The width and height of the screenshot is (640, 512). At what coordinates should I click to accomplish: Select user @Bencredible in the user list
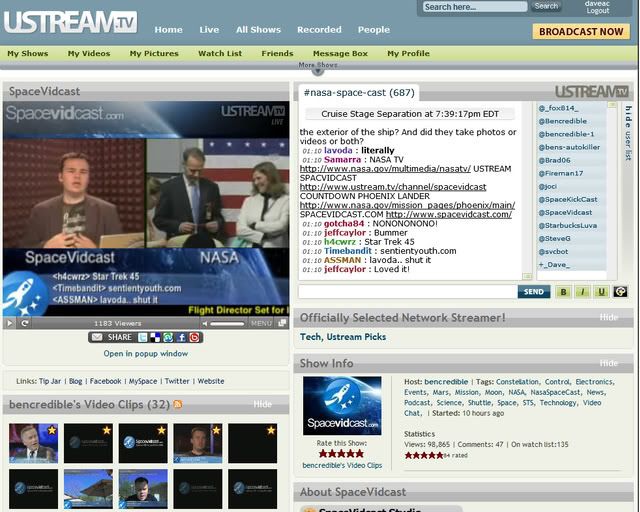click(563, 121)
